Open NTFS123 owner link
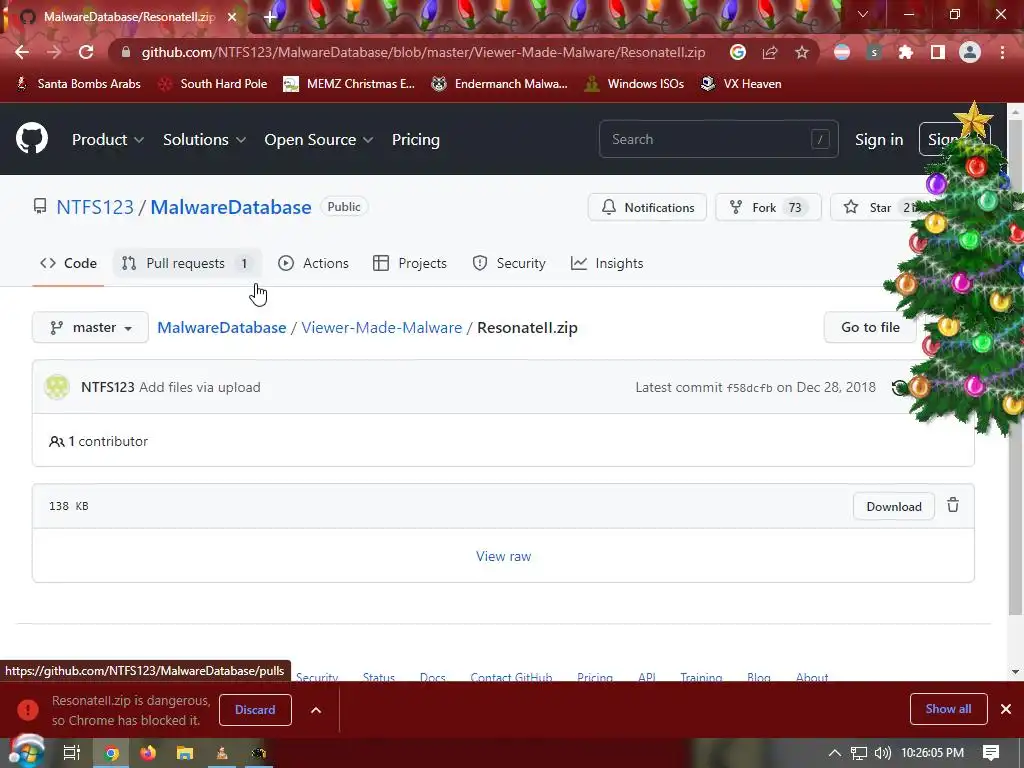 tap(95, 207)
